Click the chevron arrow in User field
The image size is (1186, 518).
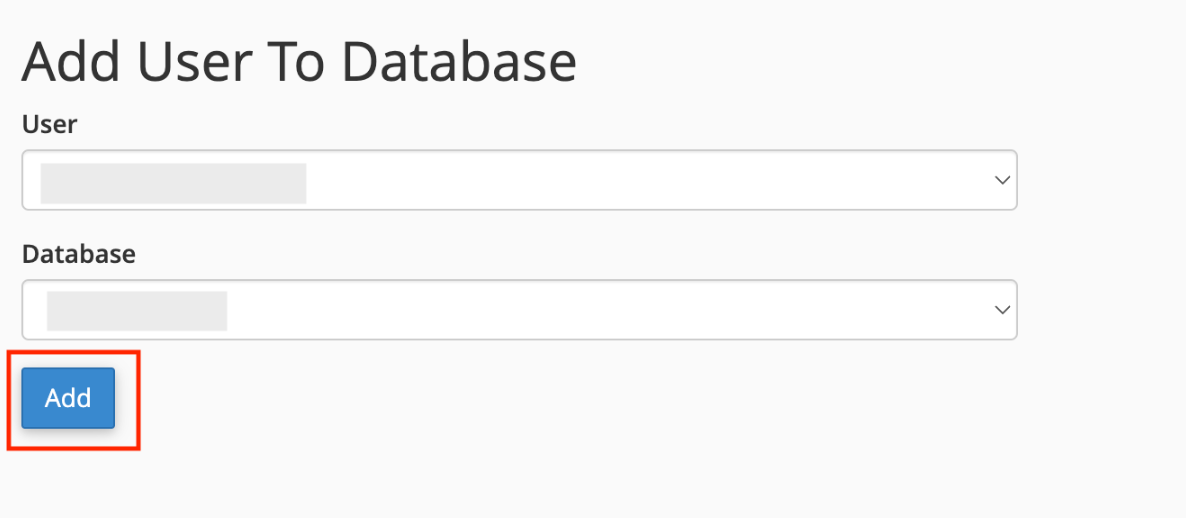coord(1002,180)
